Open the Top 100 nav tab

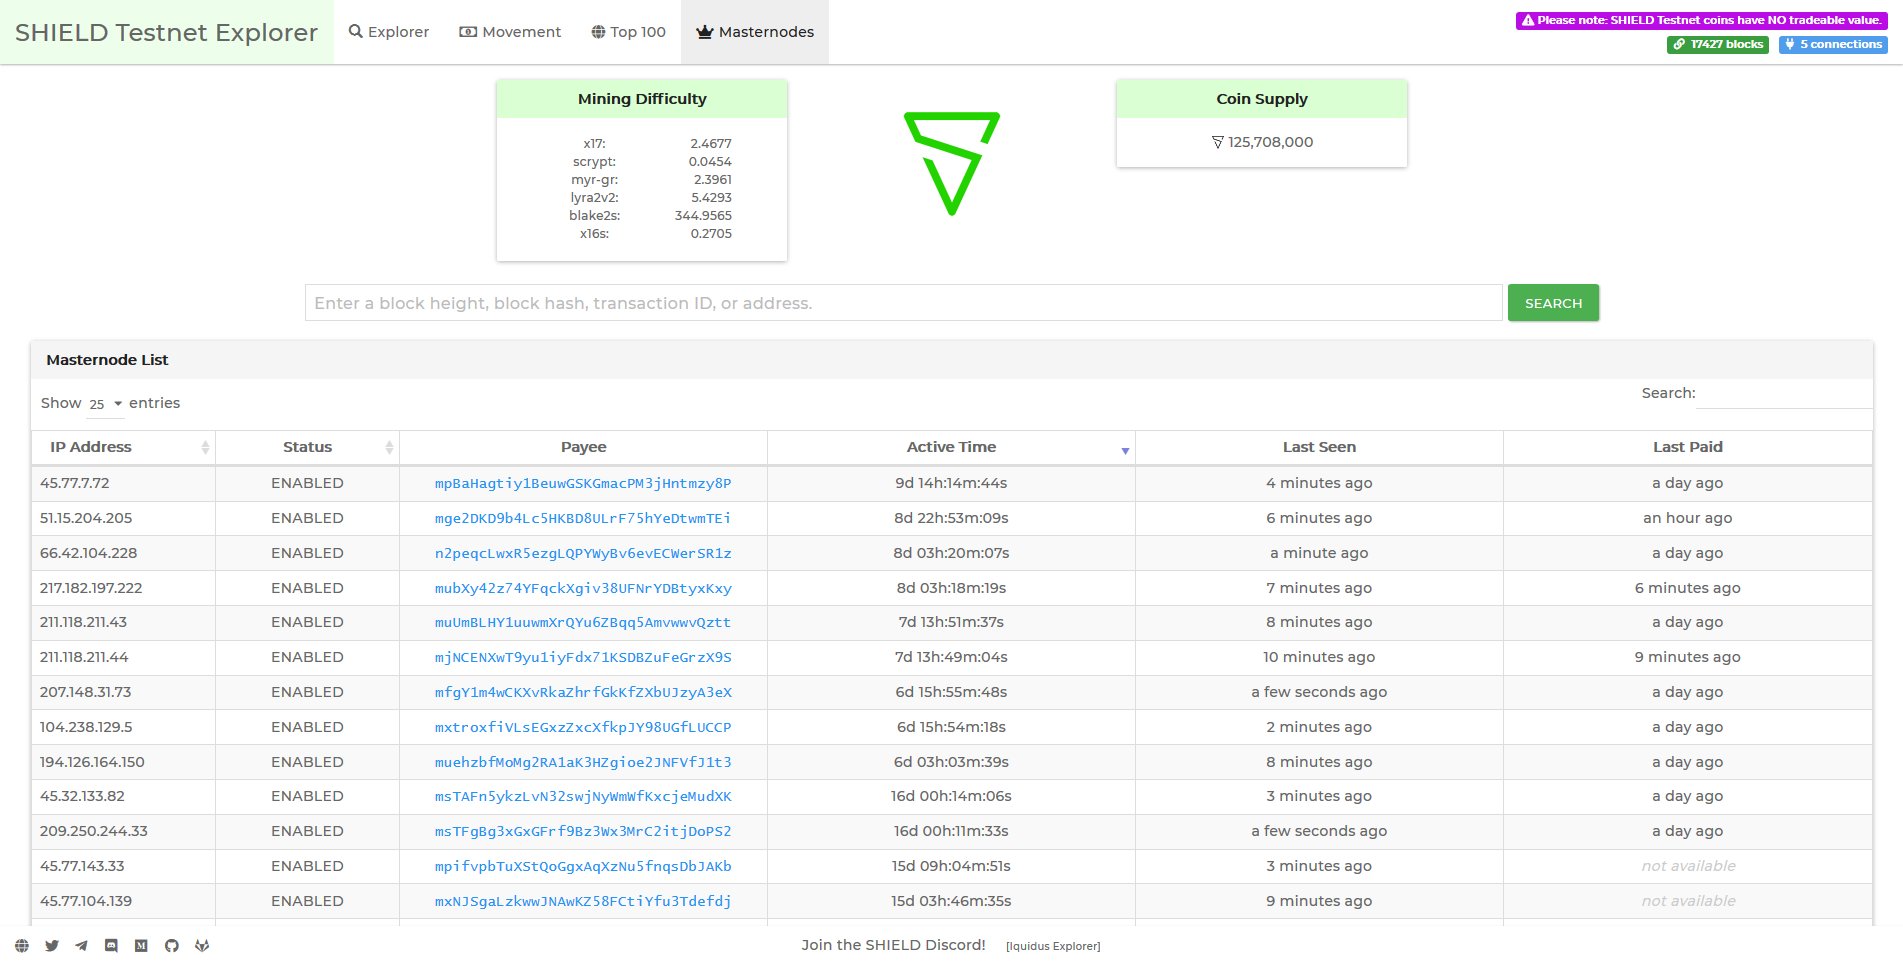click(x=628, y=32)
